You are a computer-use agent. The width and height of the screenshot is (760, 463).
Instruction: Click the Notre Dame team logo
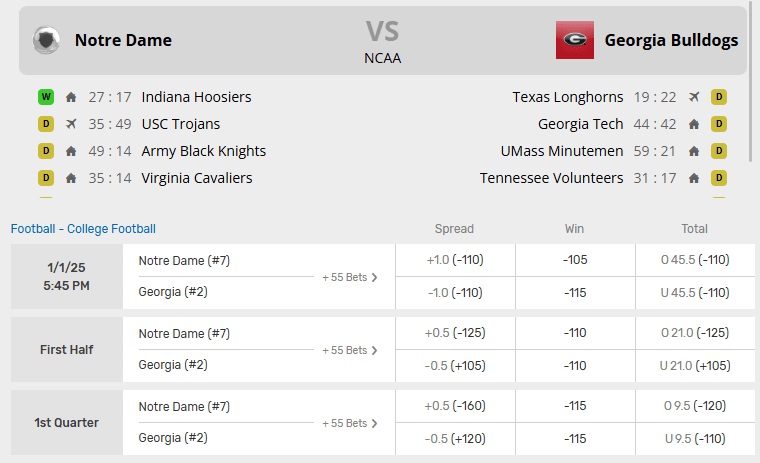pos(46,40)
